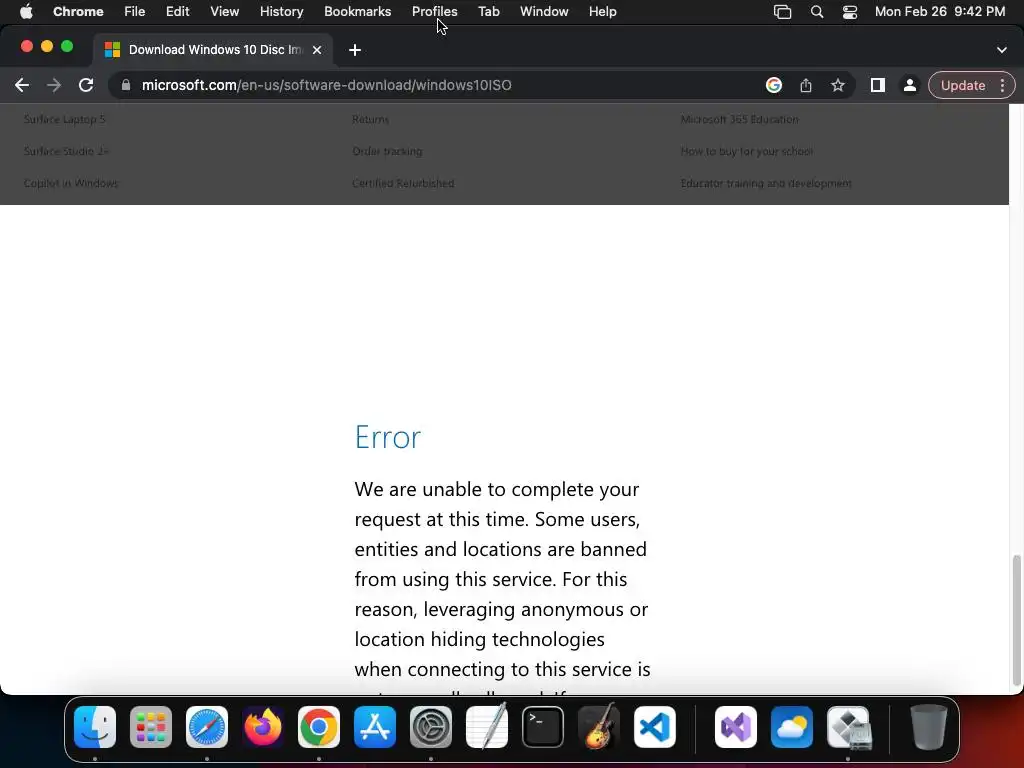Open the Bookmarks menu

coord(357,12)
